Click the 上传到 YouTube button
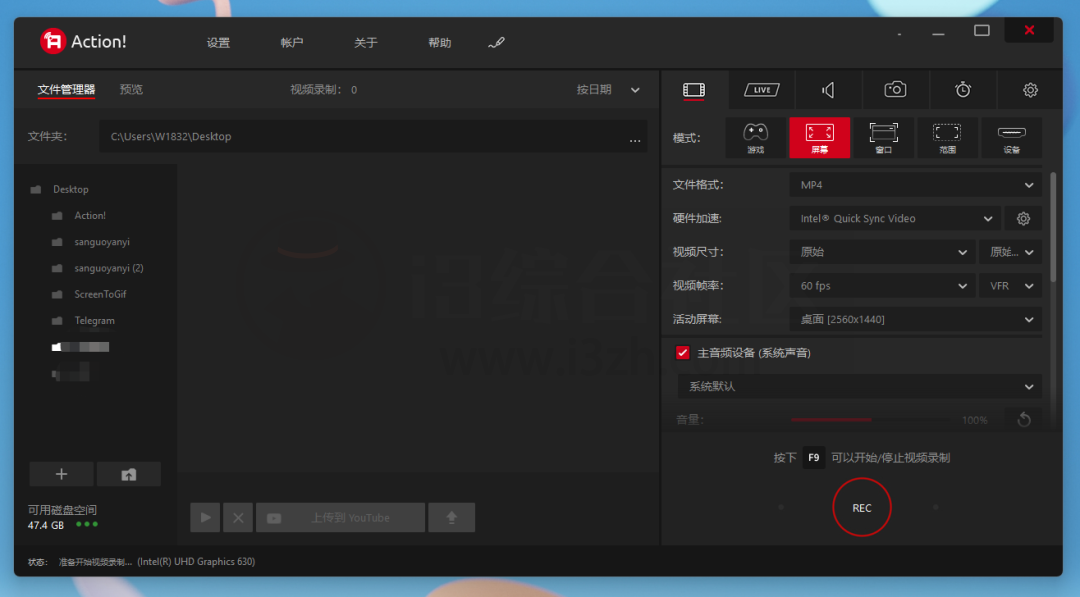The image size is (1080, 597). pyautogui.click(x=340, y=517)
